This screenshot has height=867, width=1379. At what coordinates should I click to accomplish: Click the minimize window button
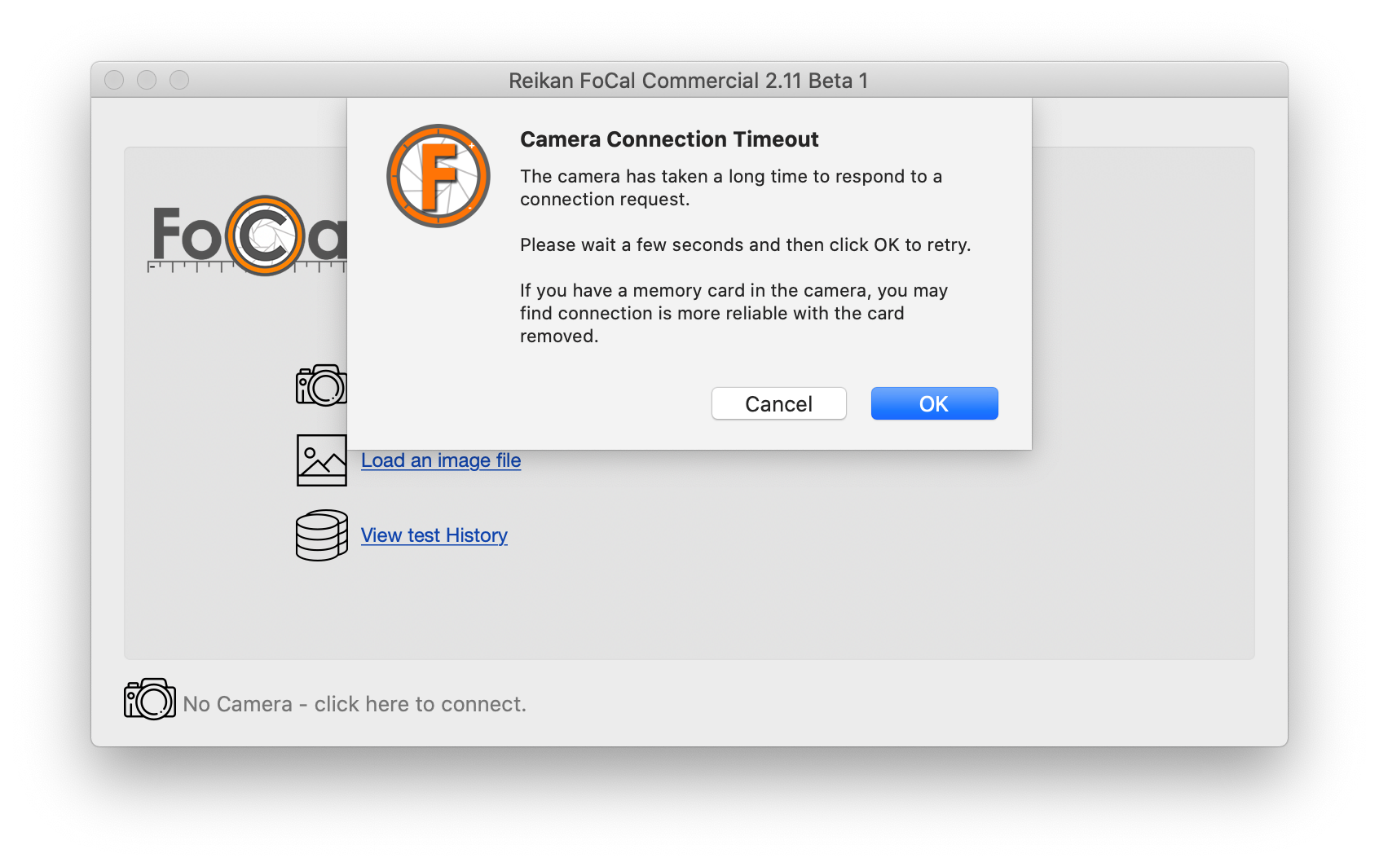coord(147,80)
